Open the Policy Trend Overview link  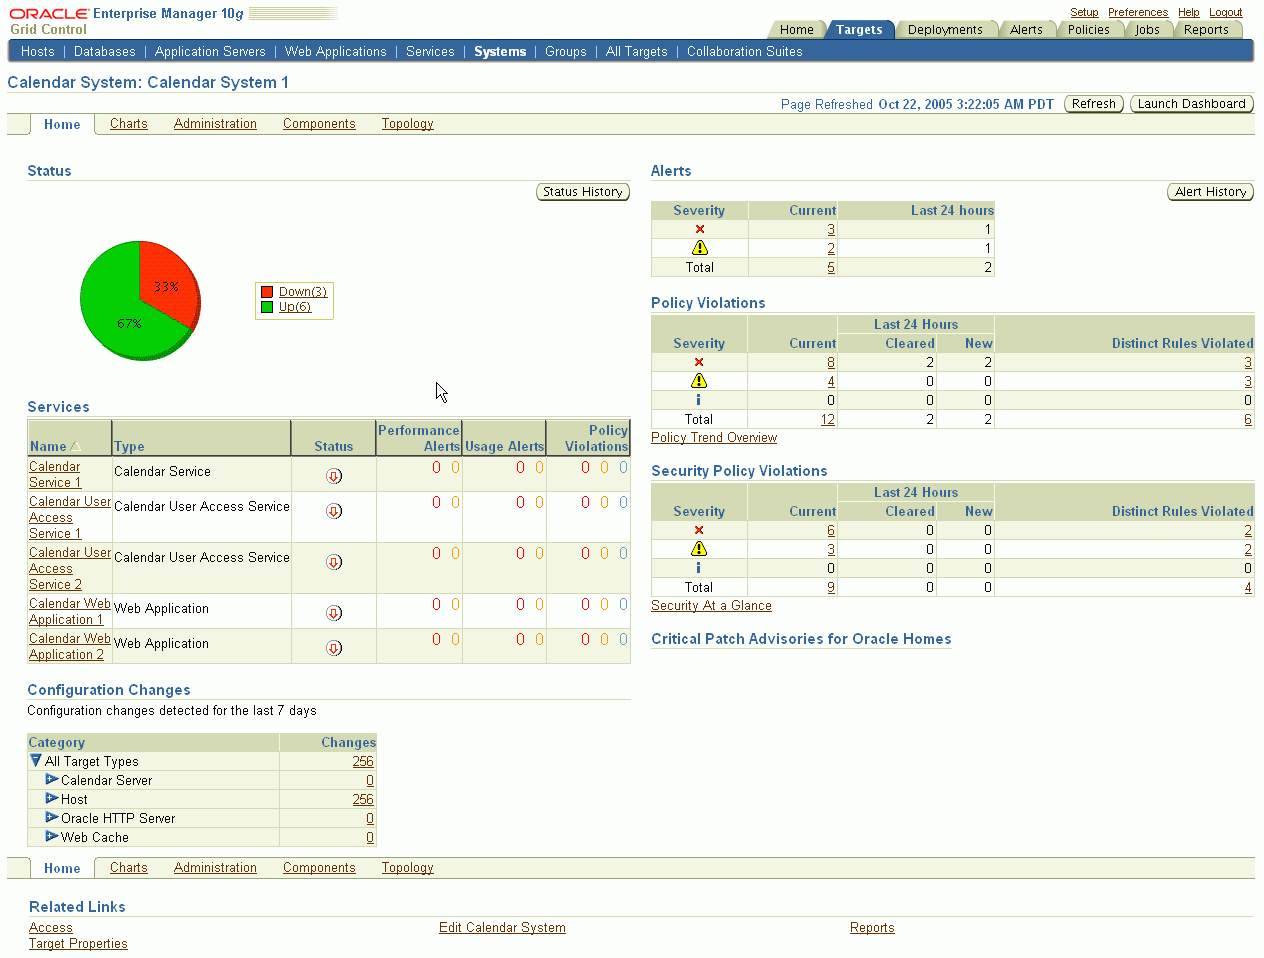pos(713,437)
